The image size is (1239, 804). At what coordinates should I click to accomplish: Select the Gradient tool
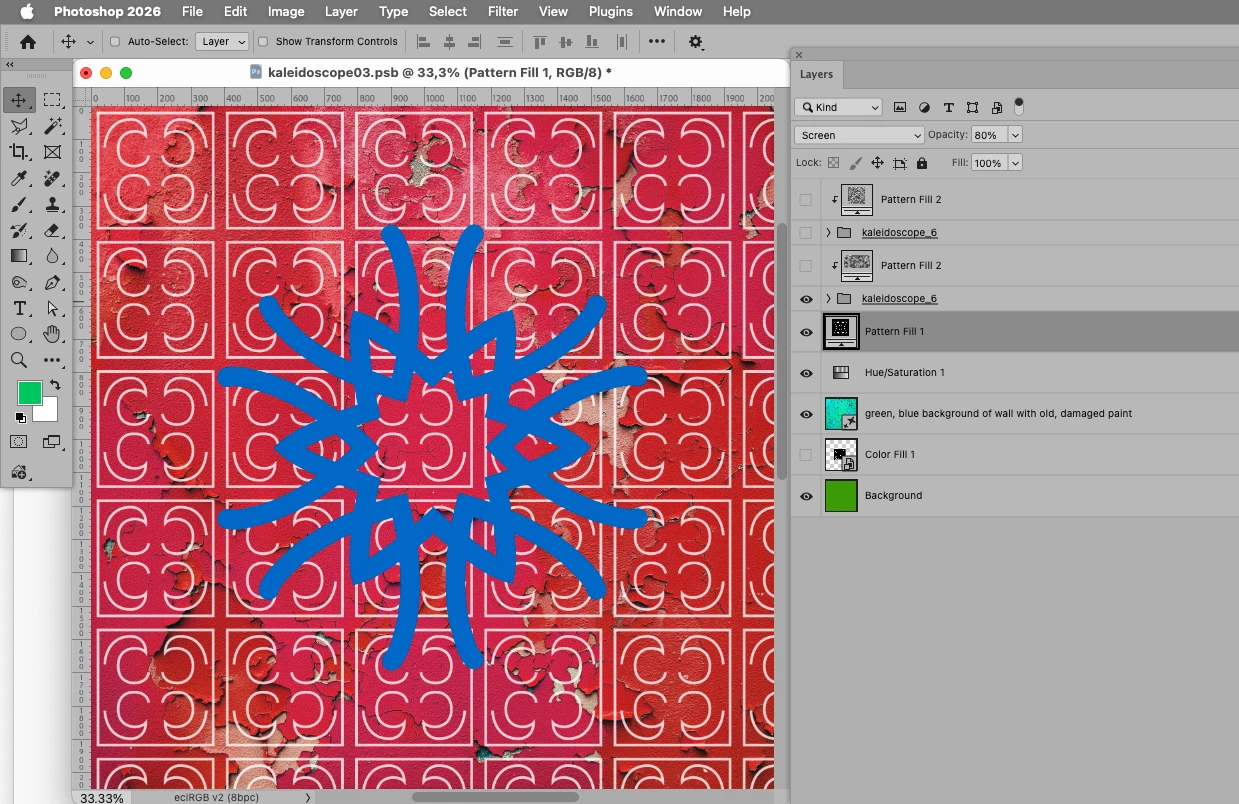(x=19, y=256)
